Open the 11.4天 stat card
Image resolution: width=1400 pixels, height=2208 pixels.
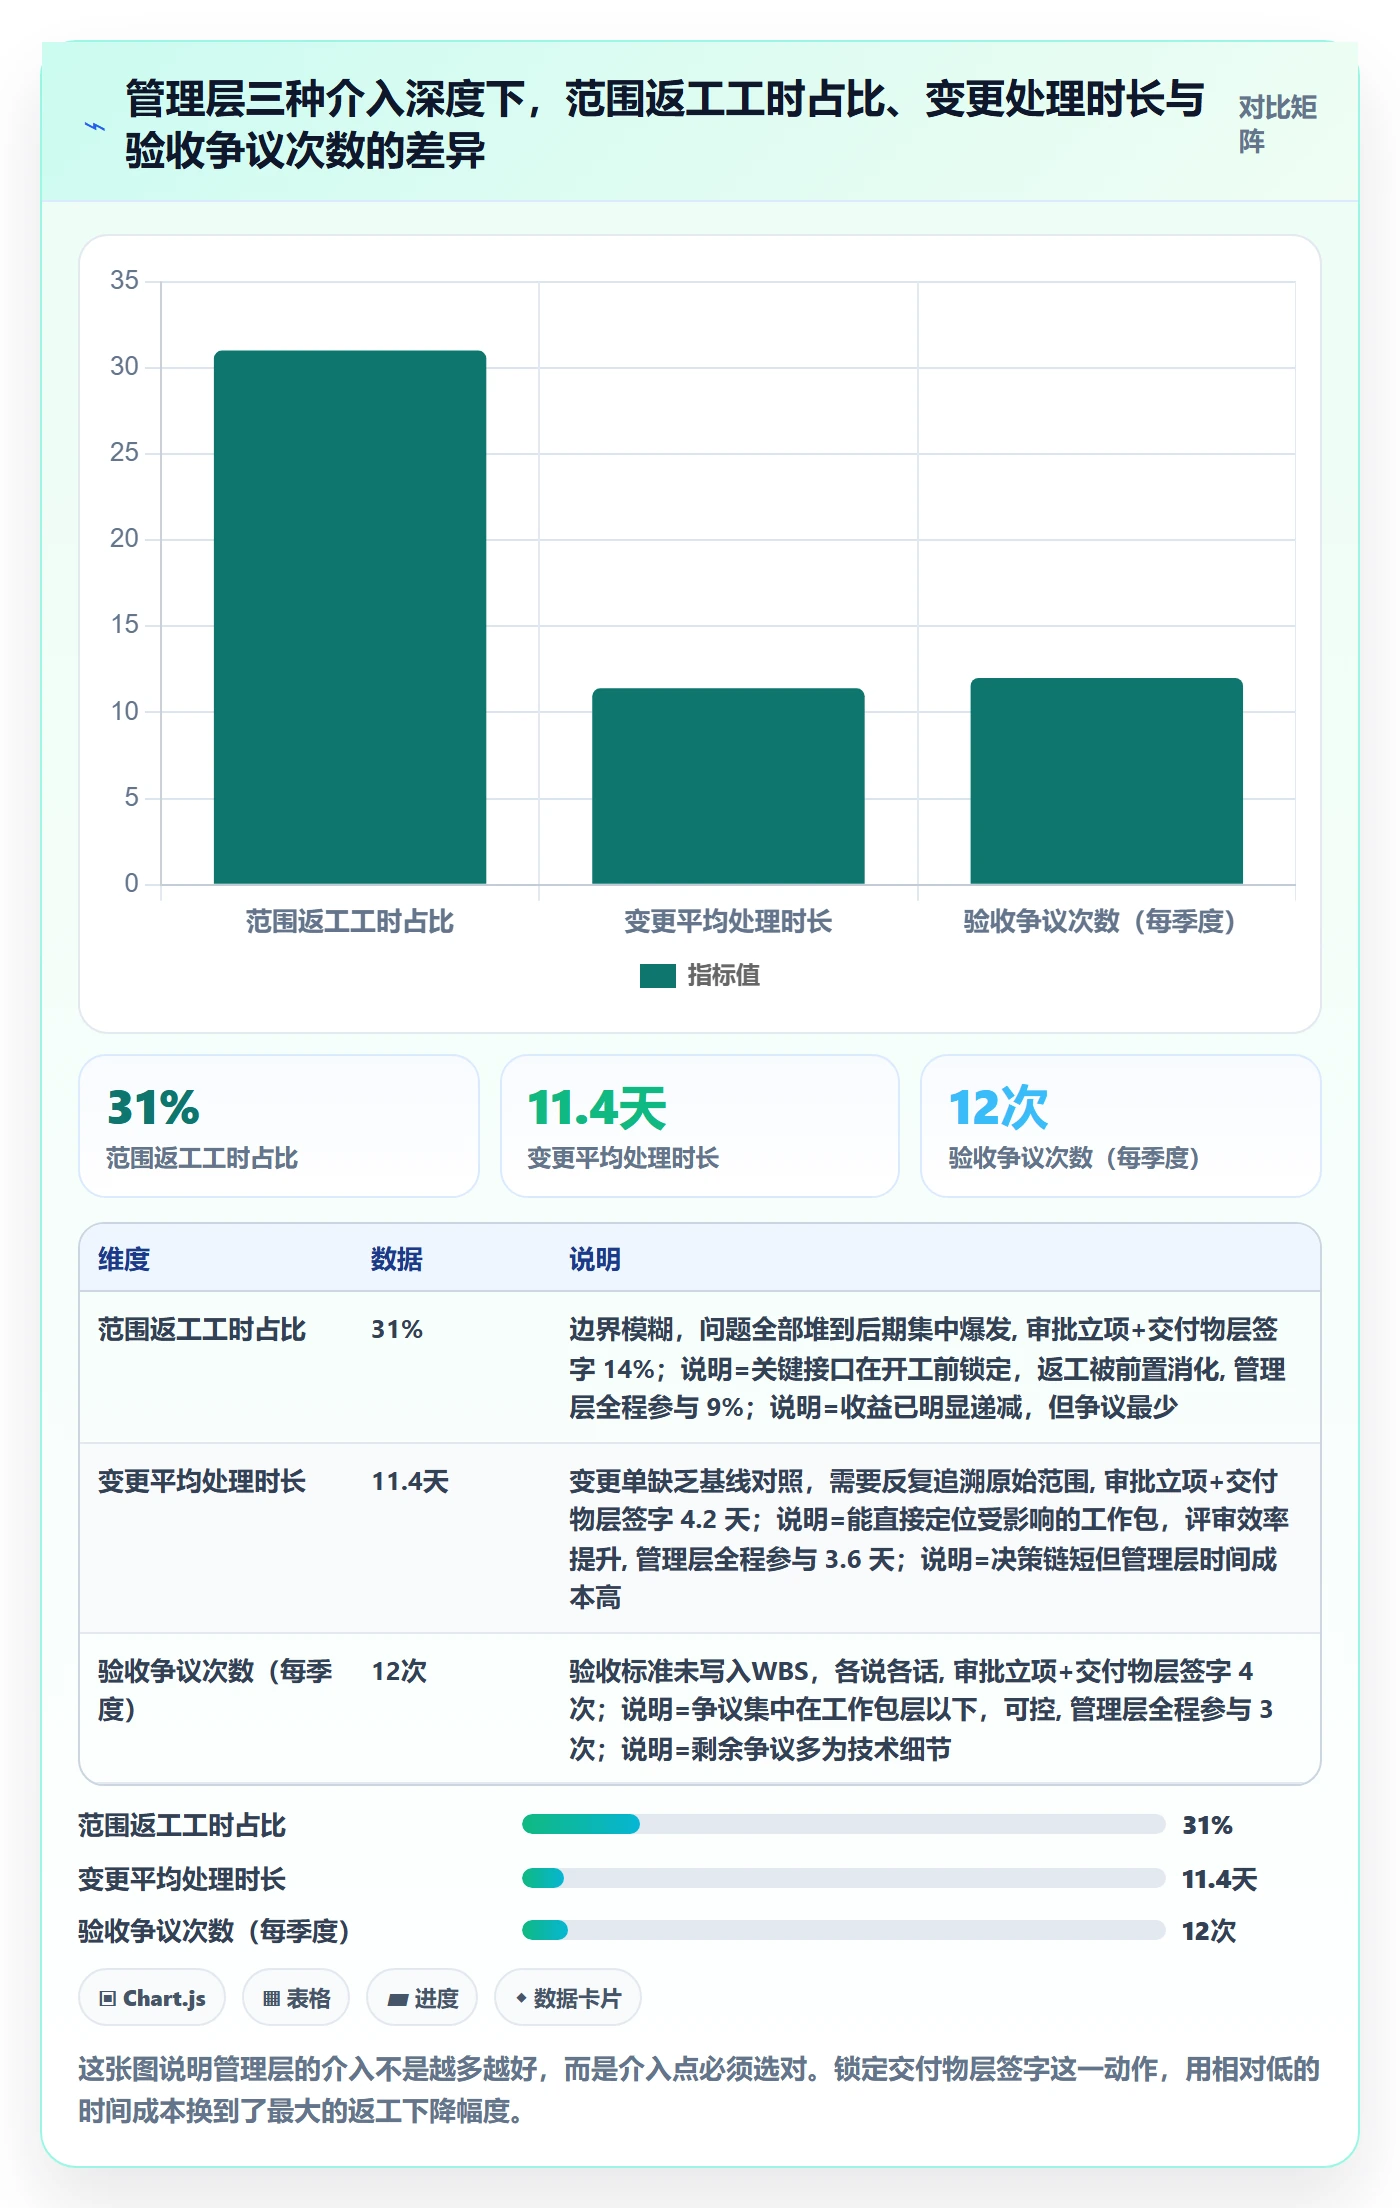[700, 1126]
